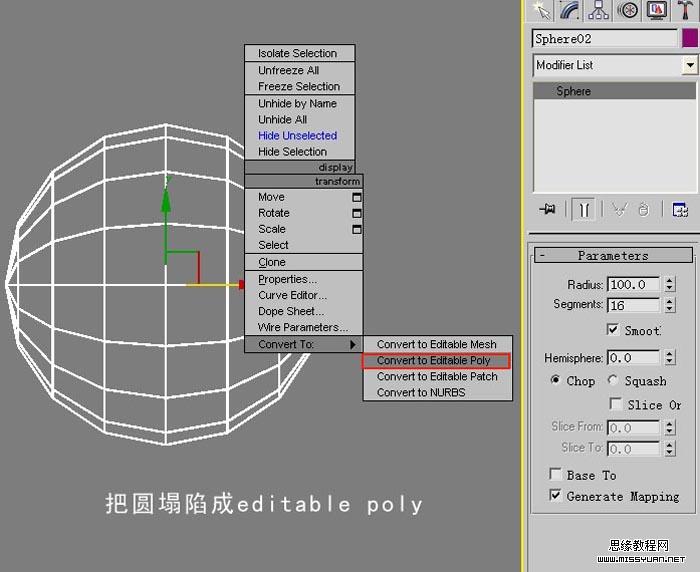Click the Make Unique icon
700x572 pixels.
620,209
